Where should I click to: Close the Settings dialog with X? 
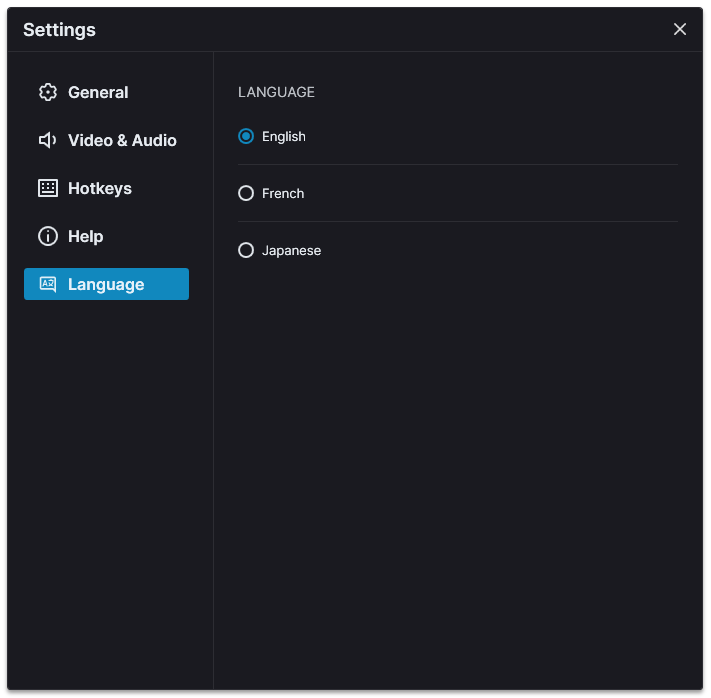click(679, 29)
